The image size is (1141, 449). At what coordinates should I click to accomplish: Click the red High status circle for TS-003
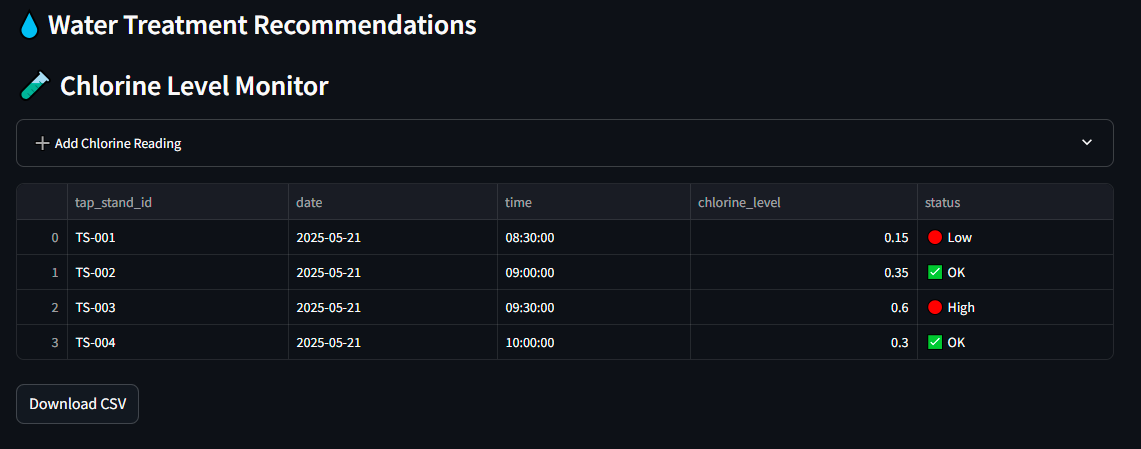pos(935,308)
